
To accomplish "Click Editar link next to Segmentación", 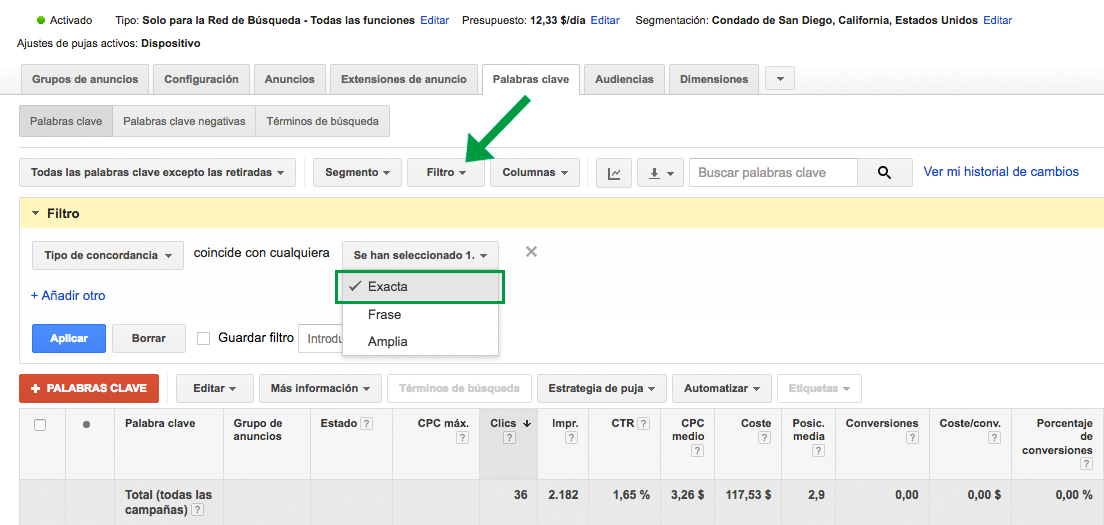I will pyautogui.click(x=997, y=20).
